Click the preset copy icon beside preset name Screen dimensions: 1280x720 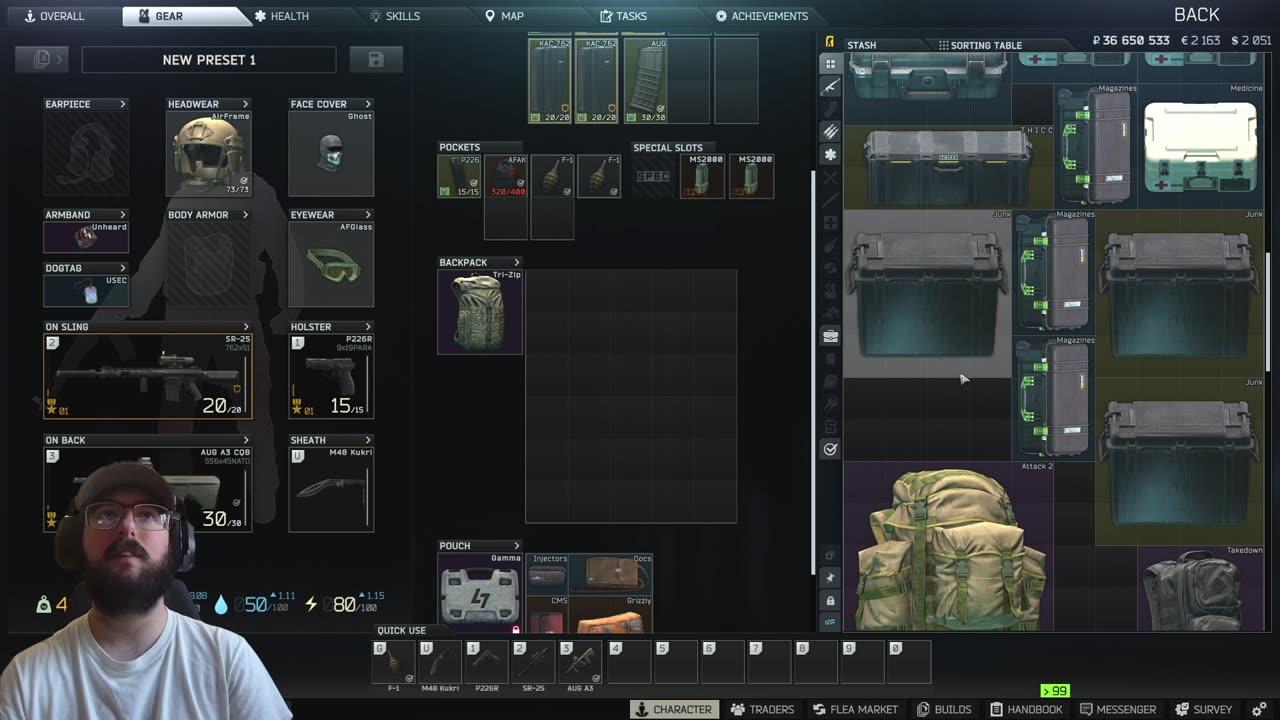coord(42,60)
